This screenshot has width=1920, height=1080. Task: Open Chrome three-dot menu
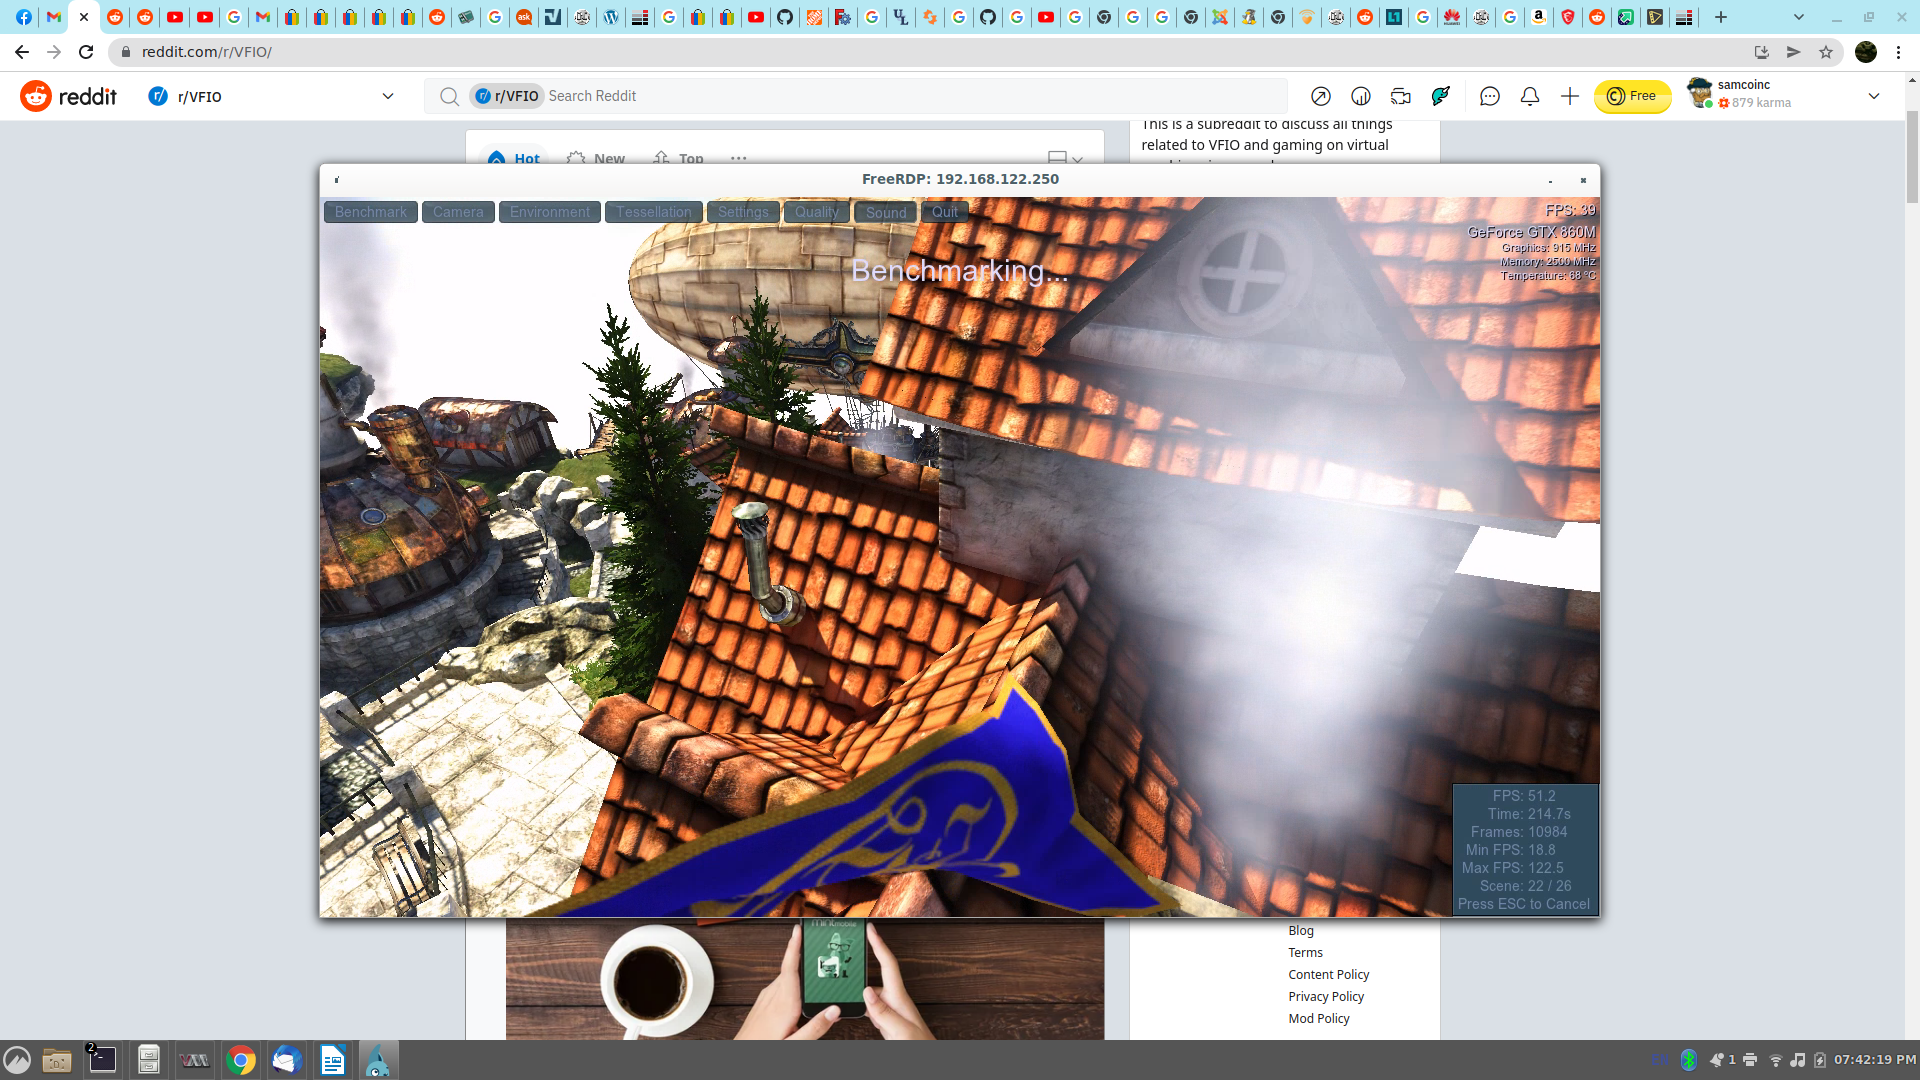pos(1899,52)
